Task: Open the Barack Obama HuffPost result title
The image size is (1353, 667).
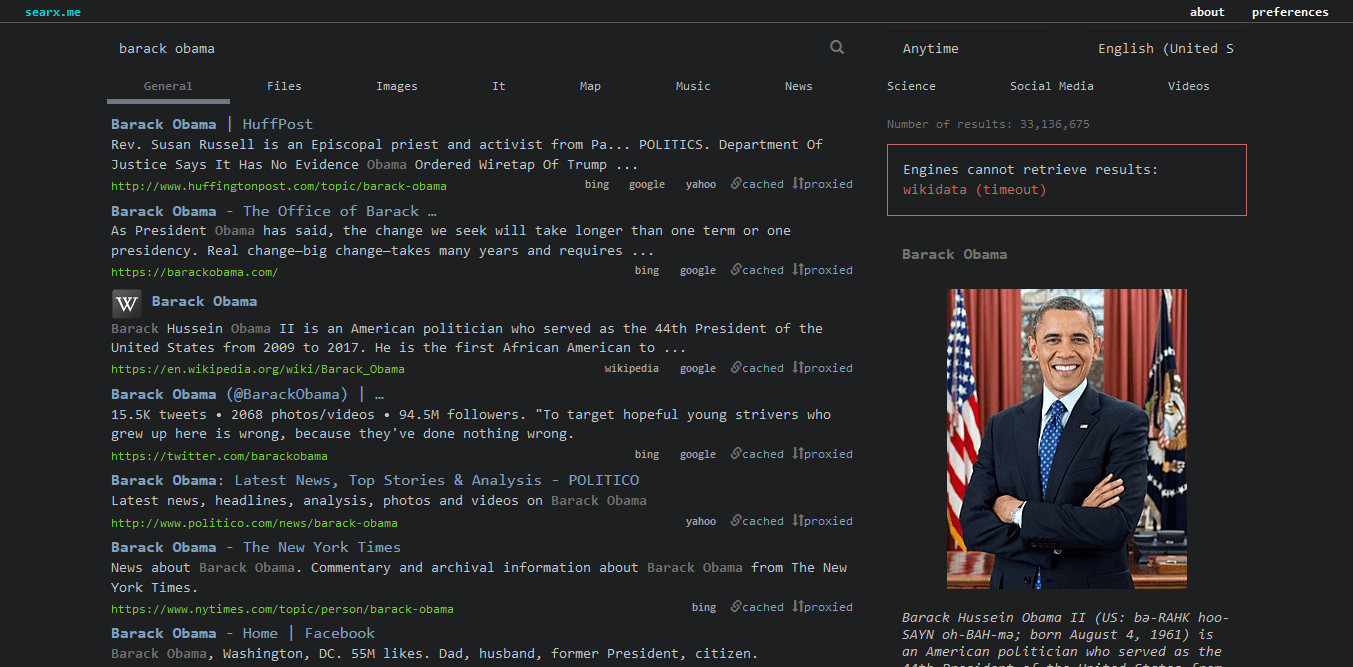Action: [x=212, y=124]
